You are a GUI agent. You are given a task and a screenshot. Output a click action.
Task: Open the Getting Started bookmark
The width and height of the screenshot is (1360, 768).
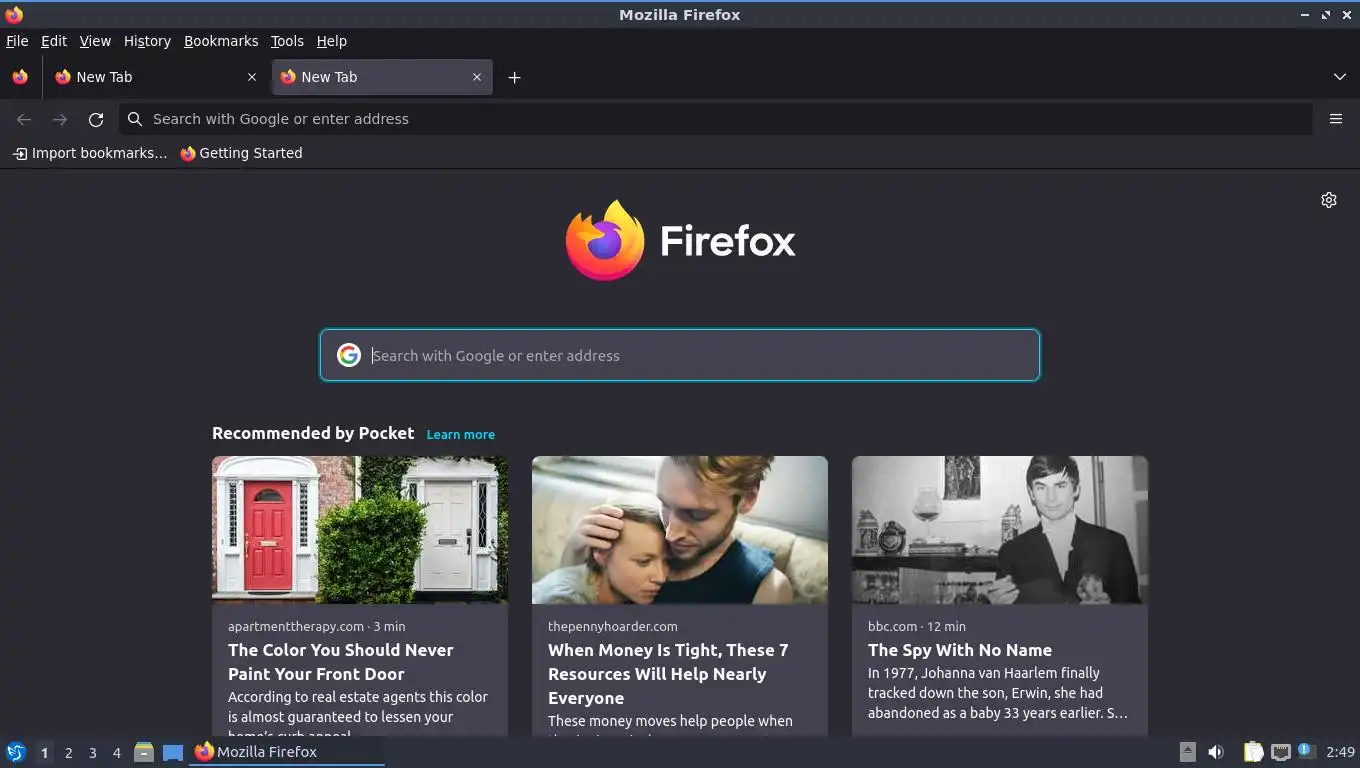(x=241, y=153)
